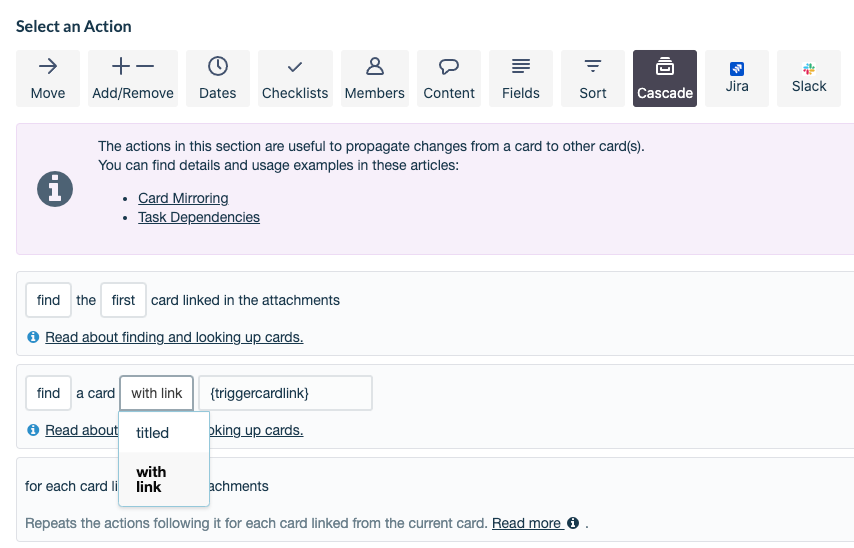Go to the Members actions tab
The image size is (854, 548).
375,78
